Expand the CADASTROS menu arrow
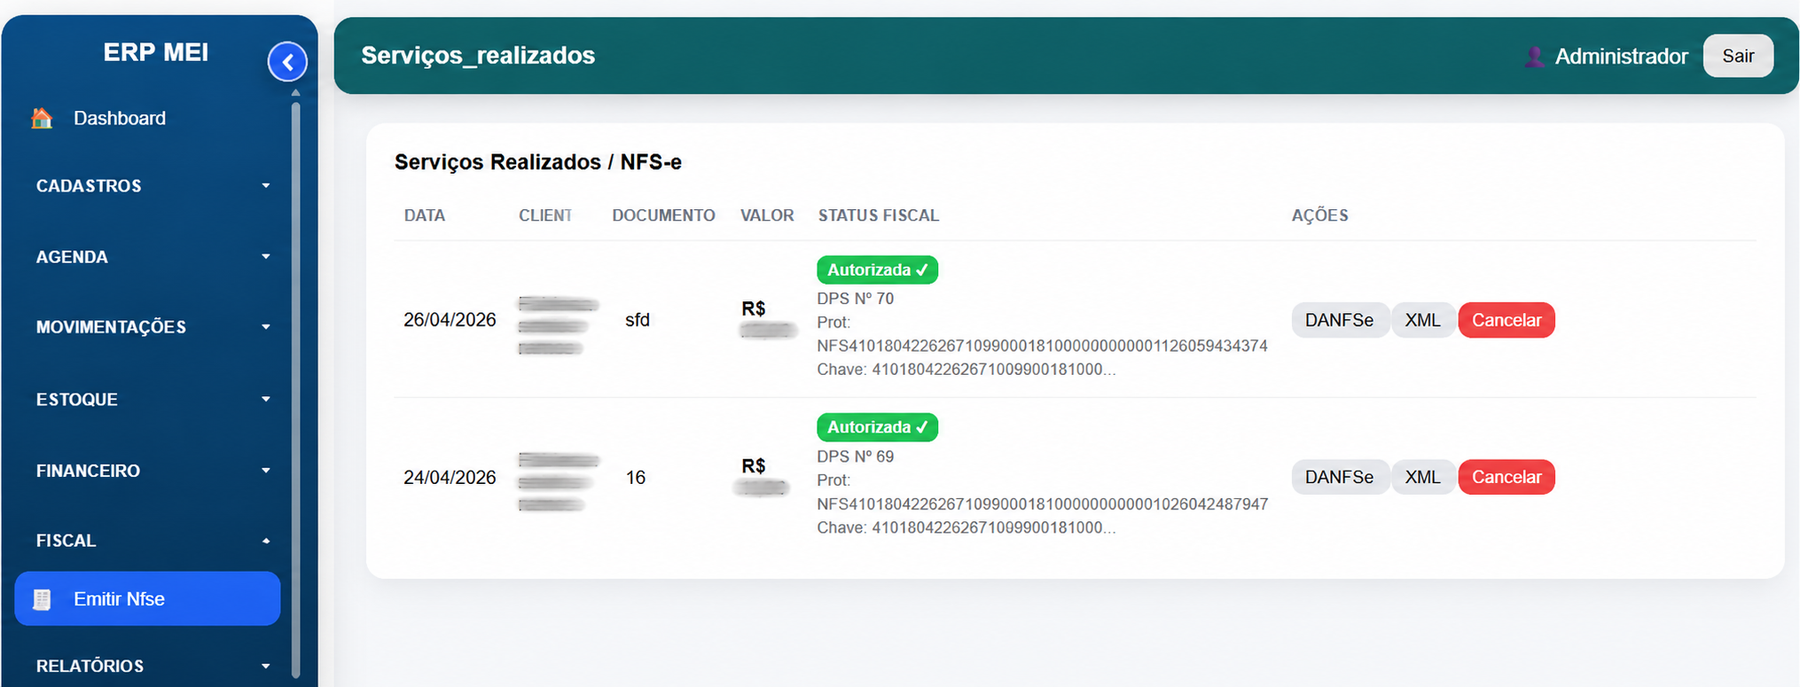Image resolution: width=1800 pixels, height=687 pixels. tap(266, 186)
